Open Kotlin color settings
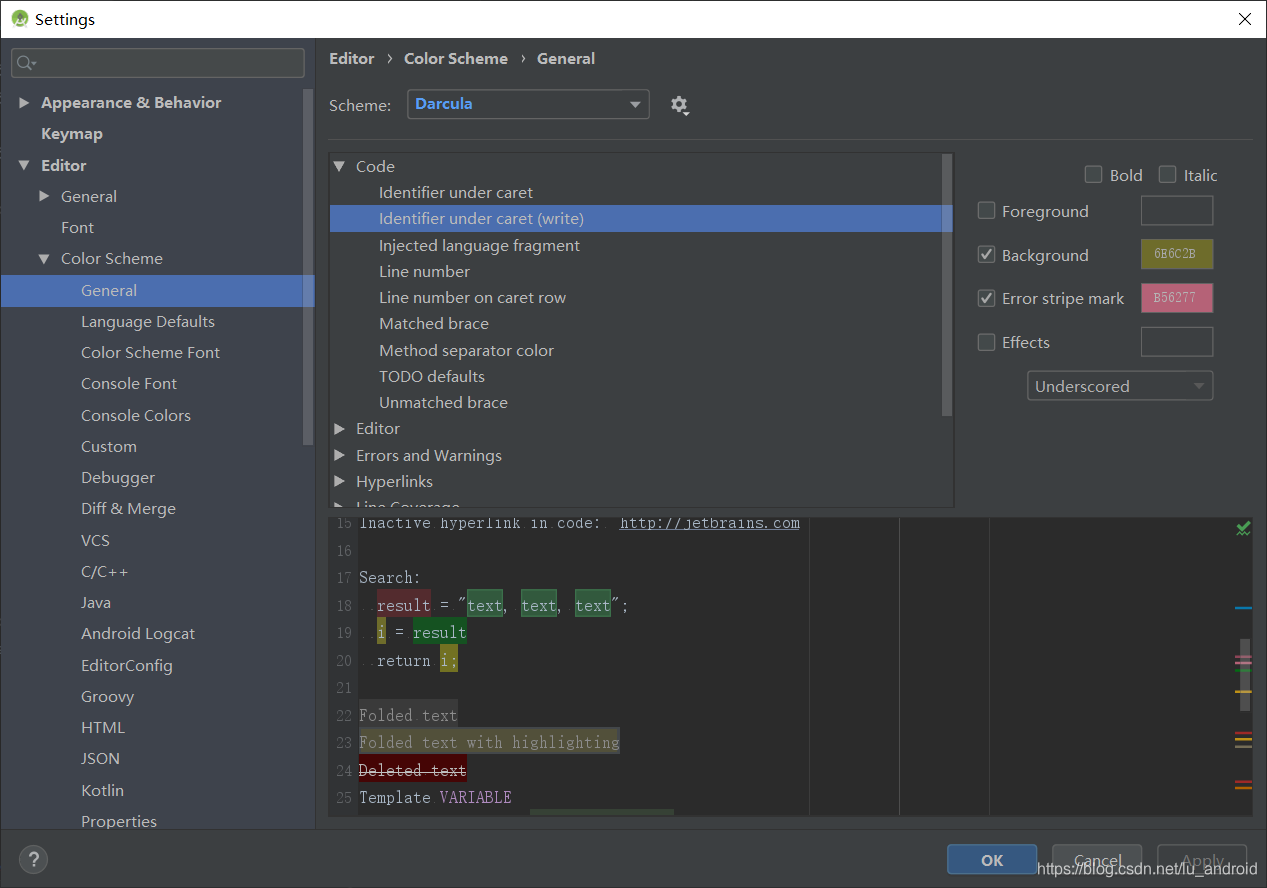This screenshot has height=888, width=1267. (x=102, y=791)
